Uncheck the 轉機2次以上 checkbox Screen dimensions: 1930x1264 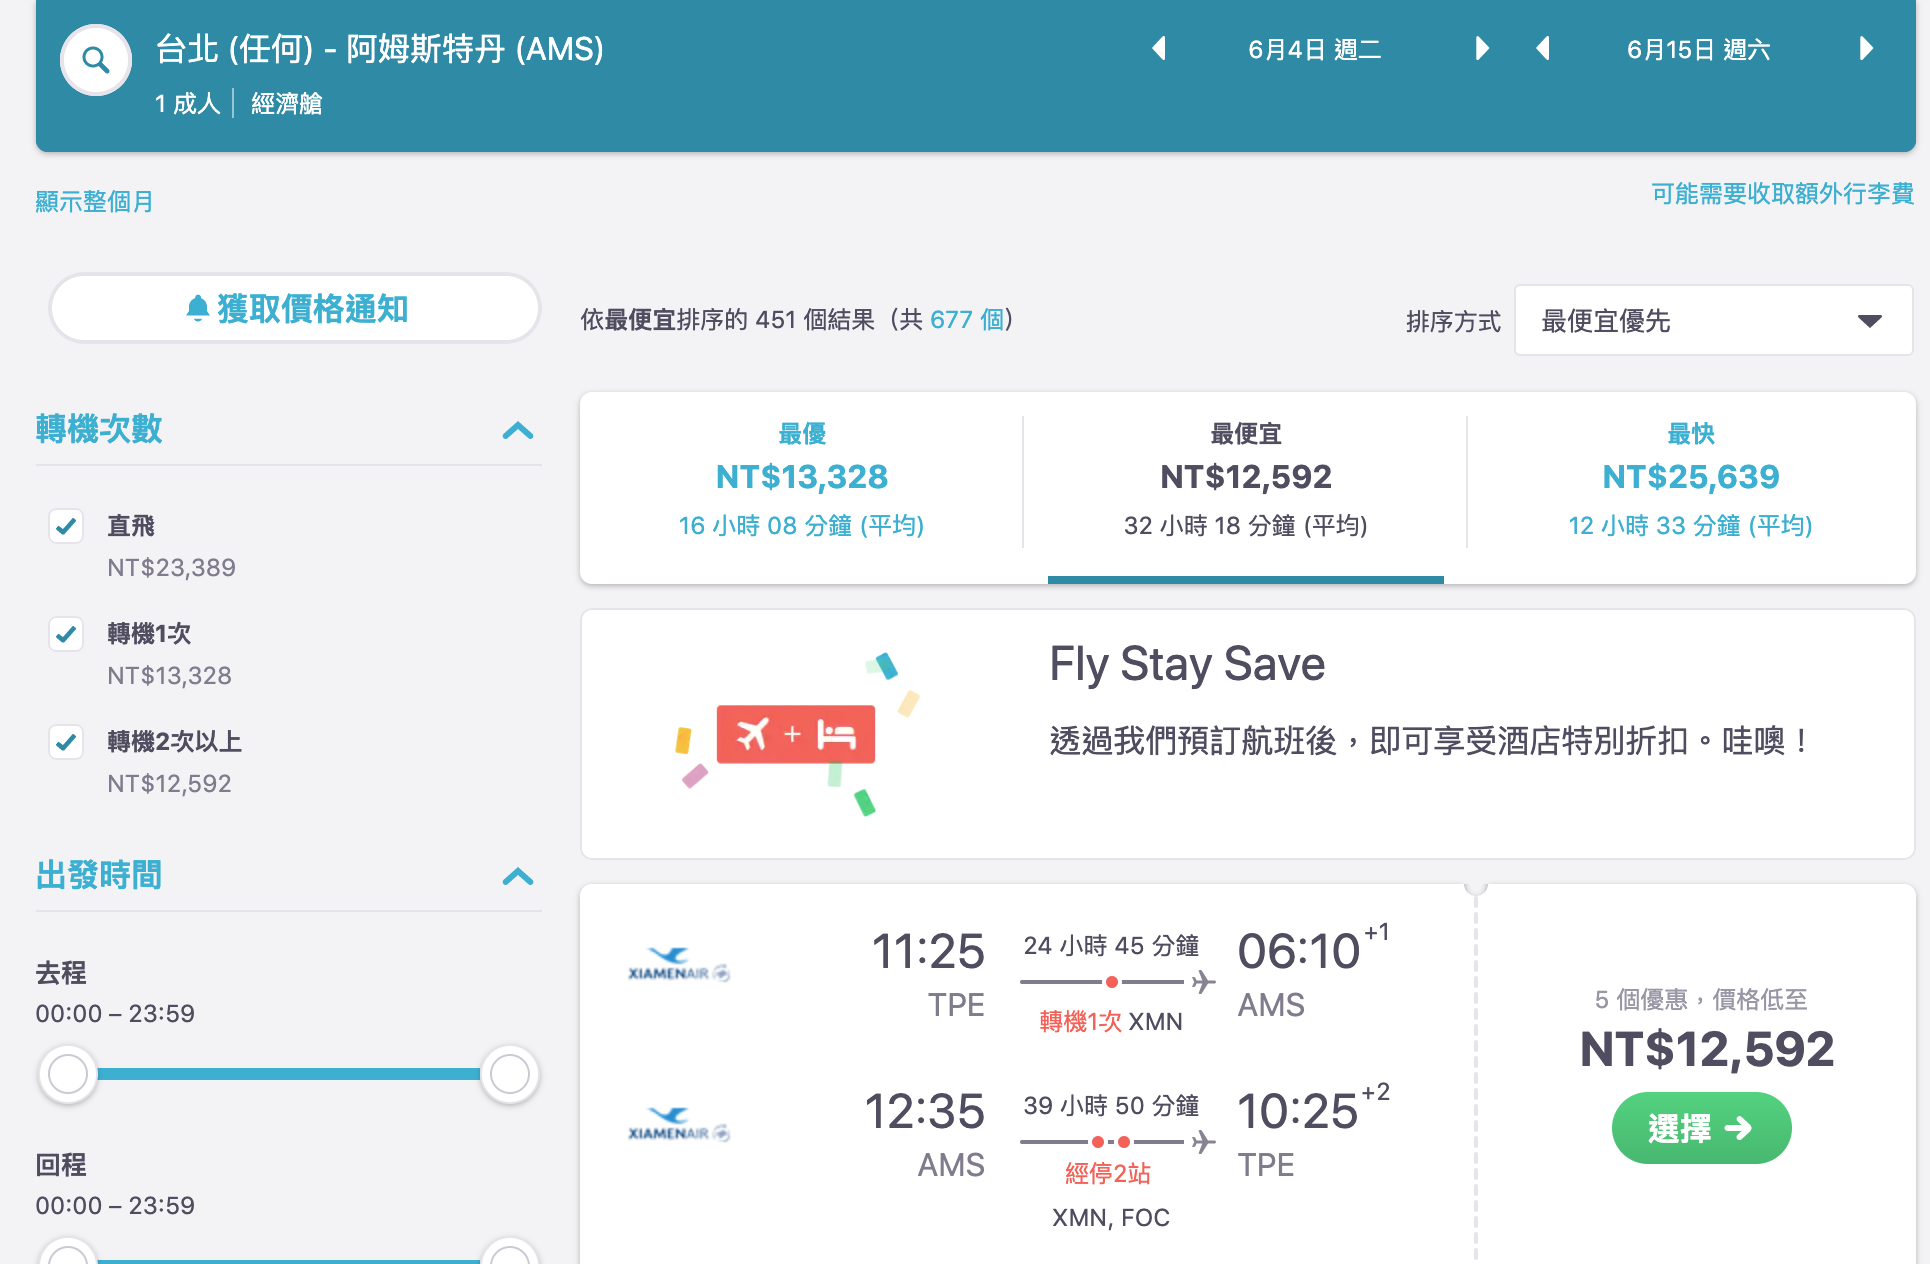(x=66, y=741)
